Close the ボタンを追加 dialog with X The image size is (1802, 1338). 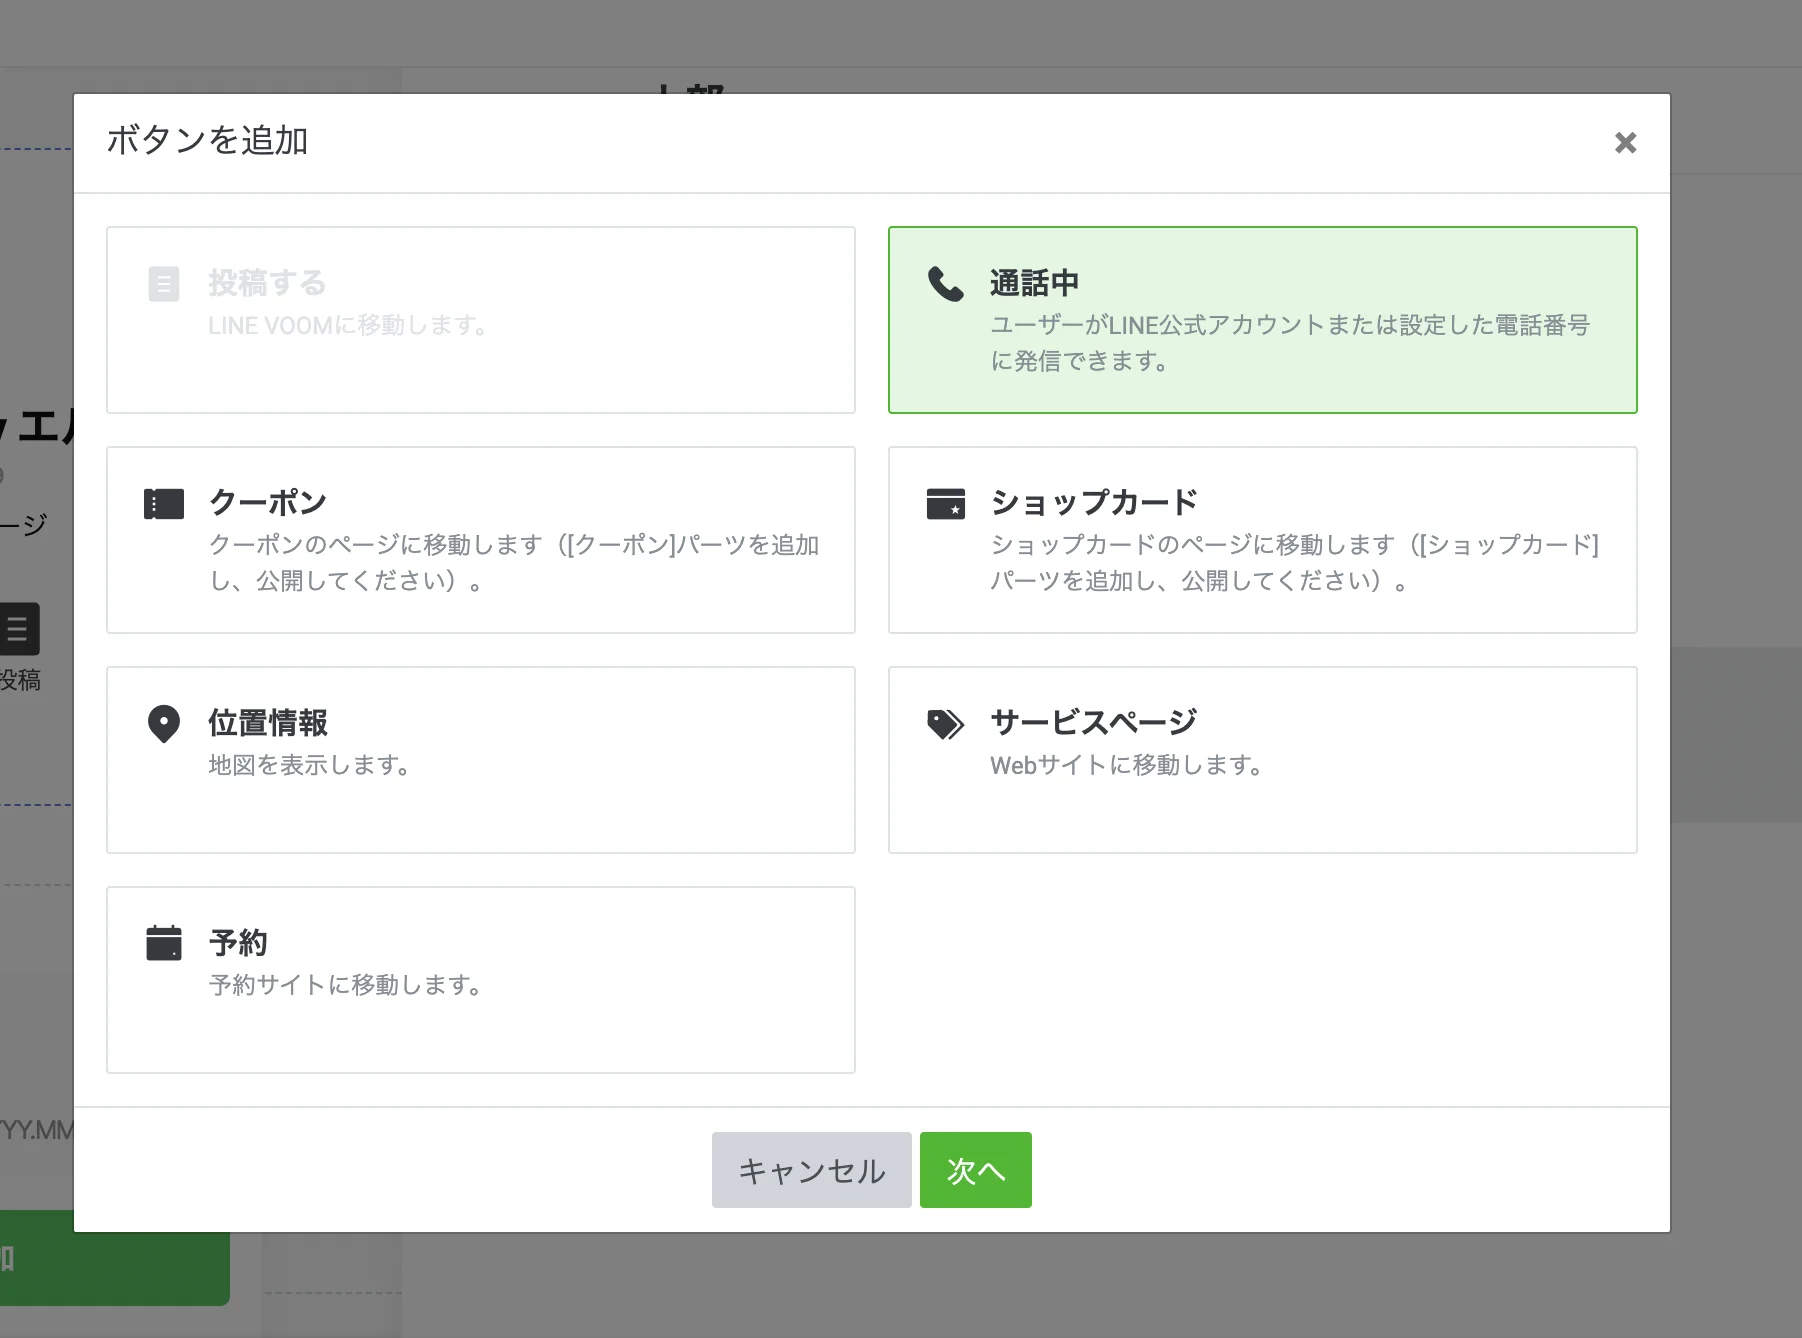[x=1625, y=143]
